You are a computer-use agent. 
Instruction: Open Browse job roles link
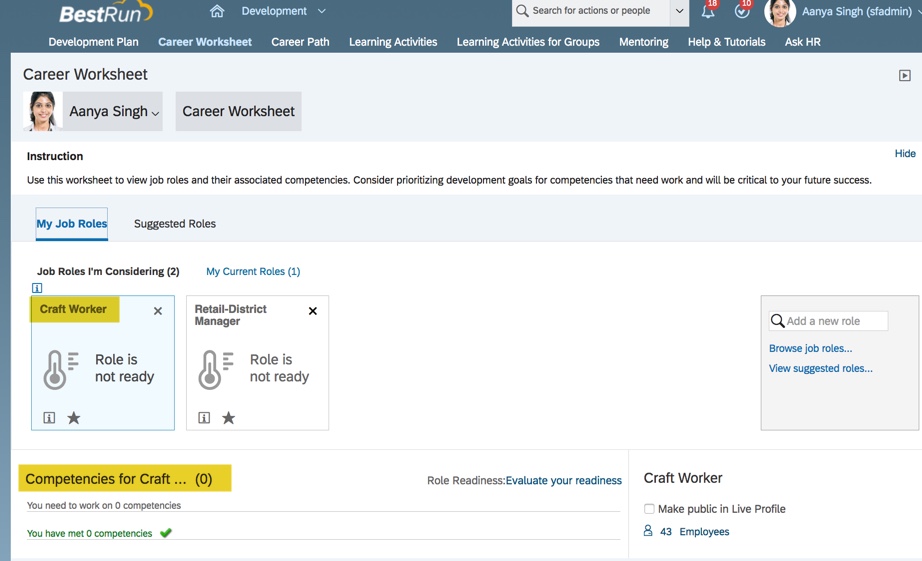810,349
